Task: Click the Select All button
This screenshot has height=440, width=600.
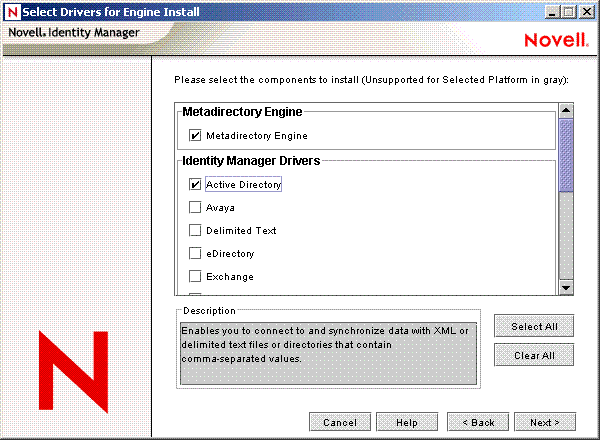Action: click(534, 326)
